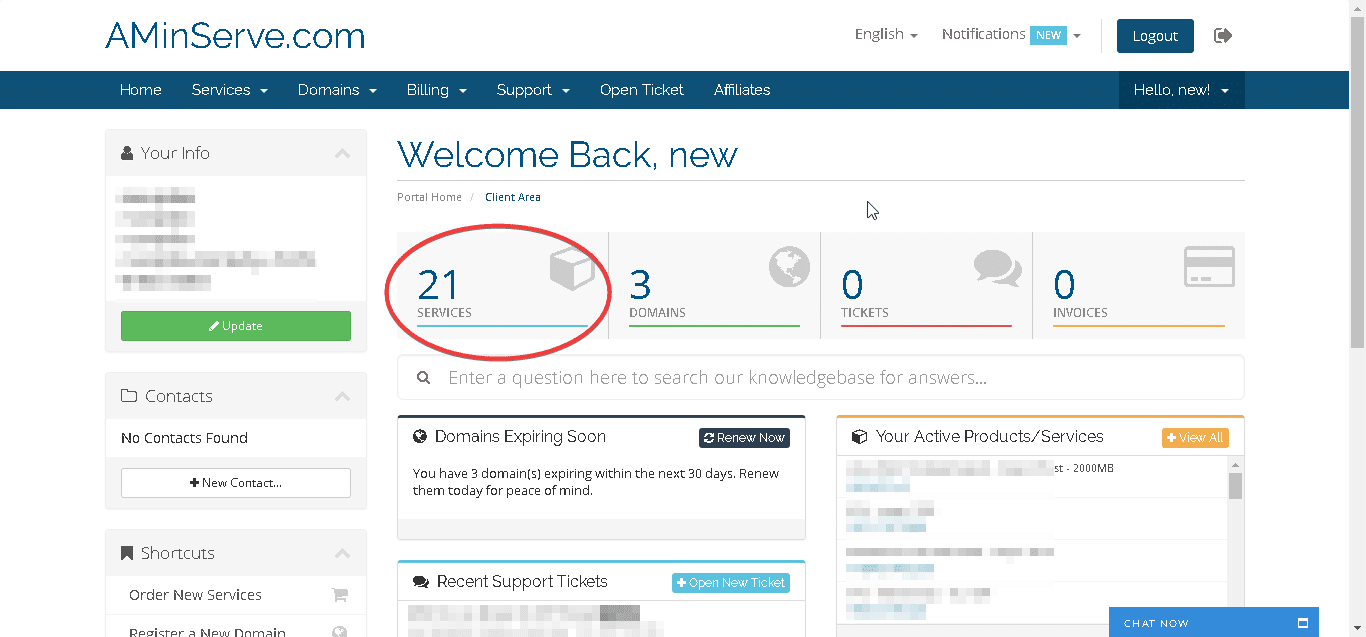This screenshot has width=1366, height=637.
Task: Click the shopping cart icon beside Order New Services
Action: pyautogui.click(x=340, y=595)
